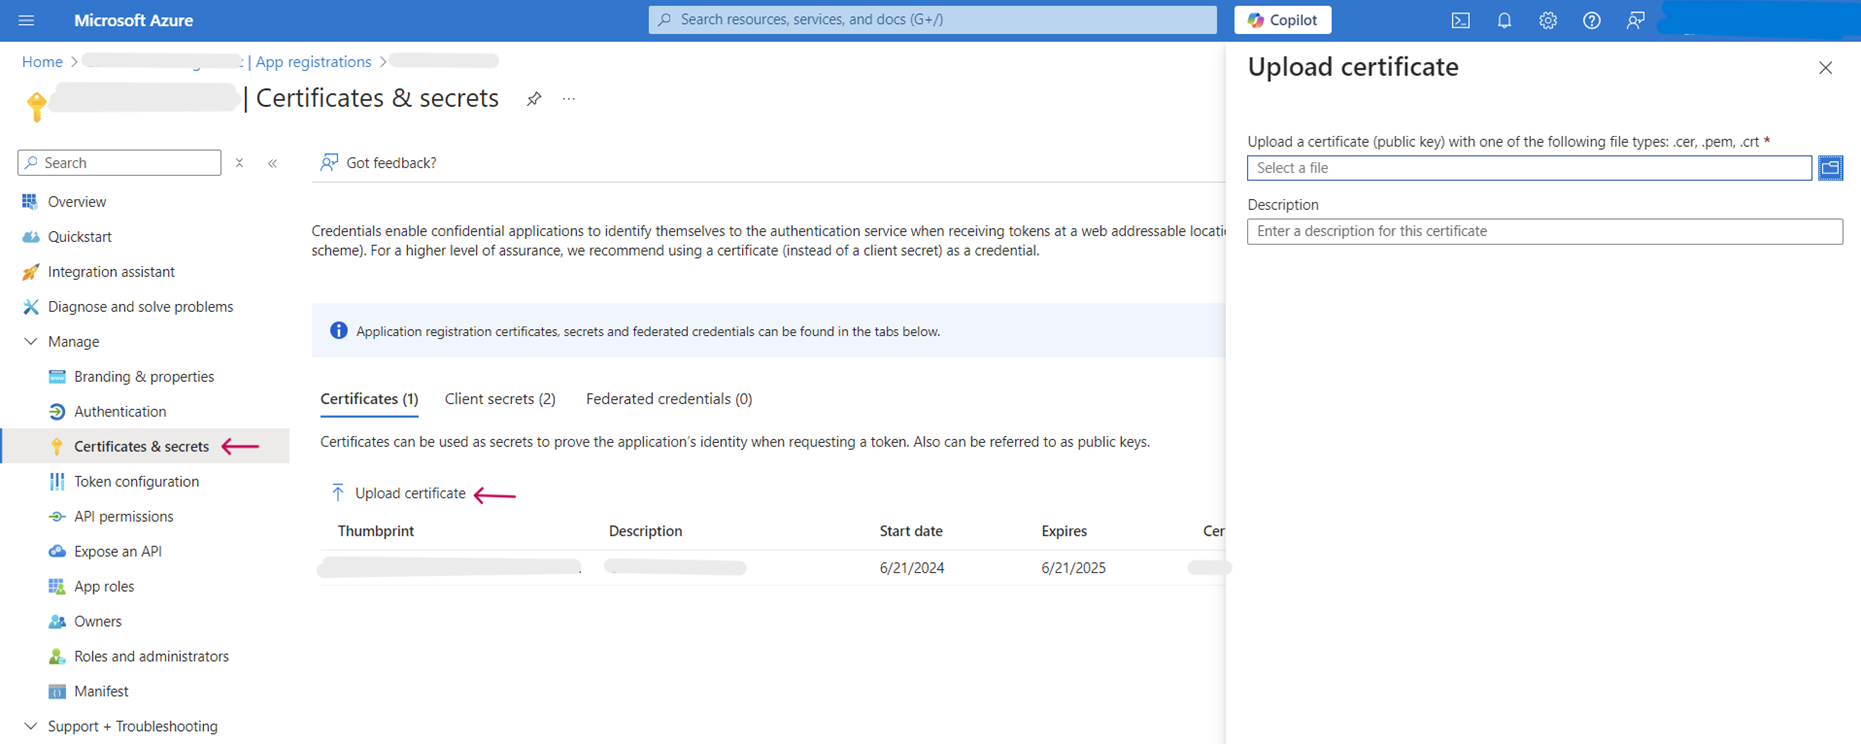Click App registrations breadcrumb link
The height and width of the screenshot is (744, 1861).
(x=313, y=62)
